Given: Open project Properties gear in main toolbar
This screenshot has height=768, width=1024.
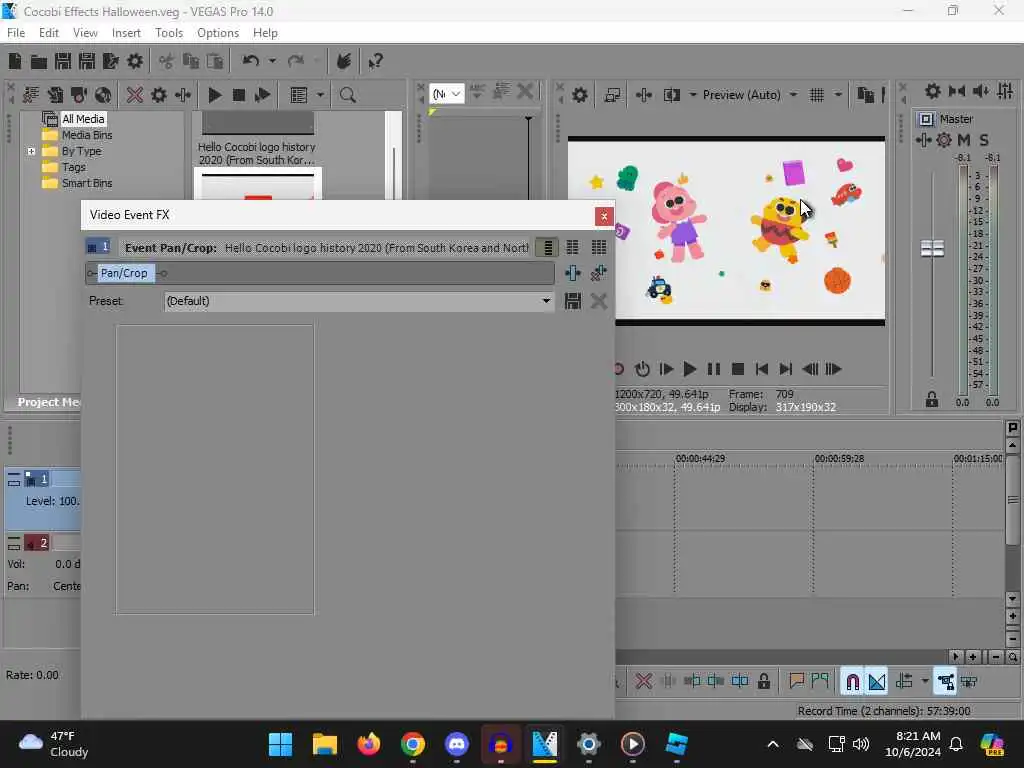Looking at the screenshot, I should click(135, 61).
